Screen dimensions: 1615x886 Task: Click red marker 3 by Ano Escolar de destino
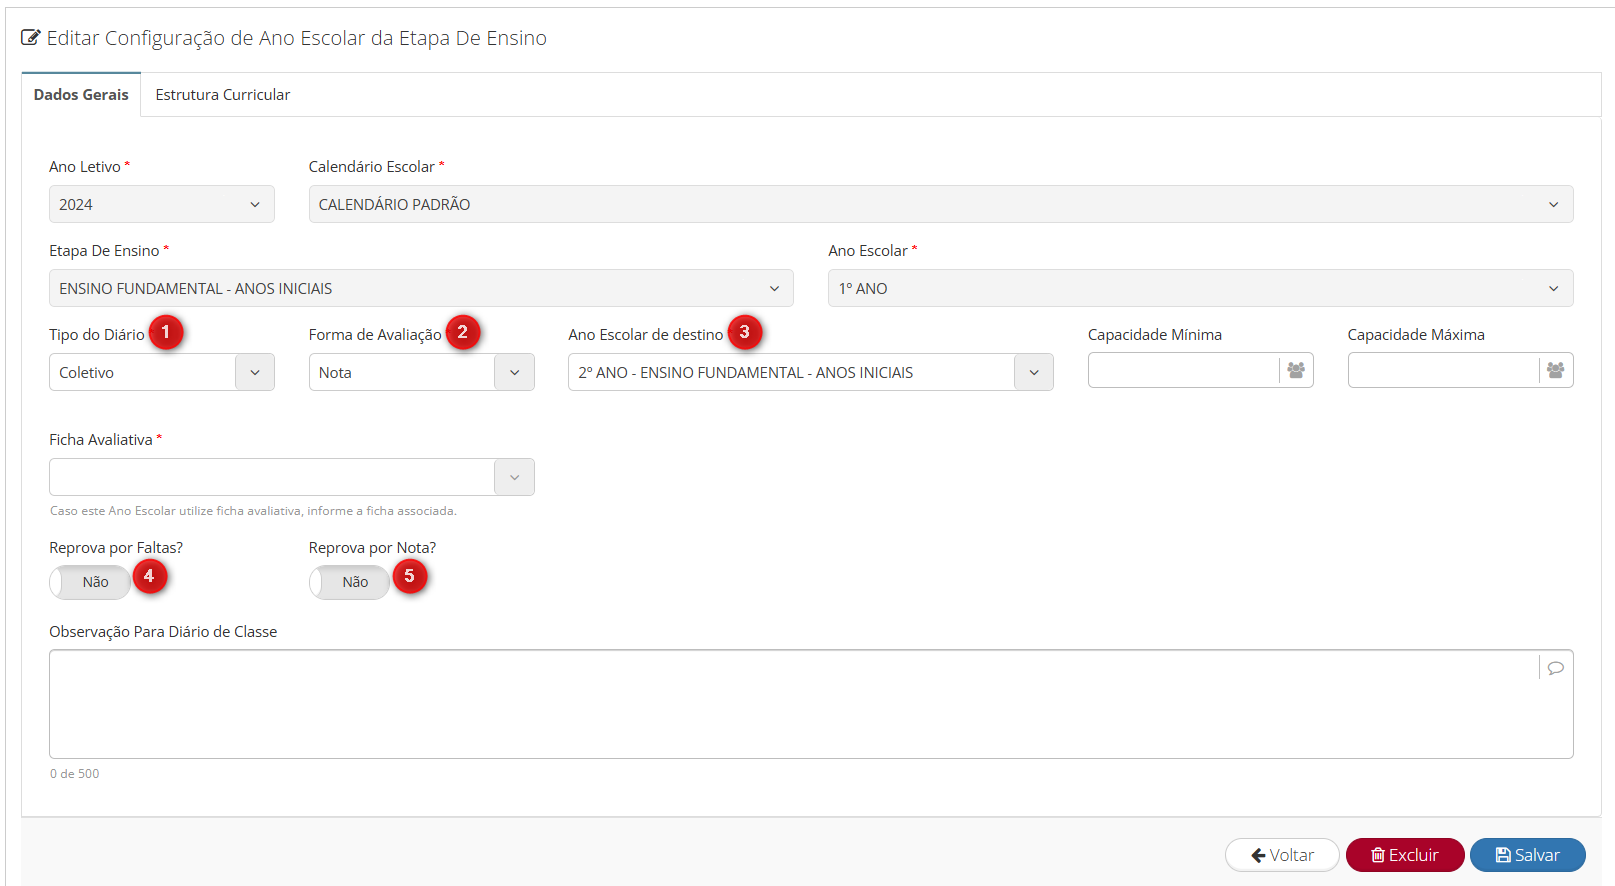[x=744, y=332]
